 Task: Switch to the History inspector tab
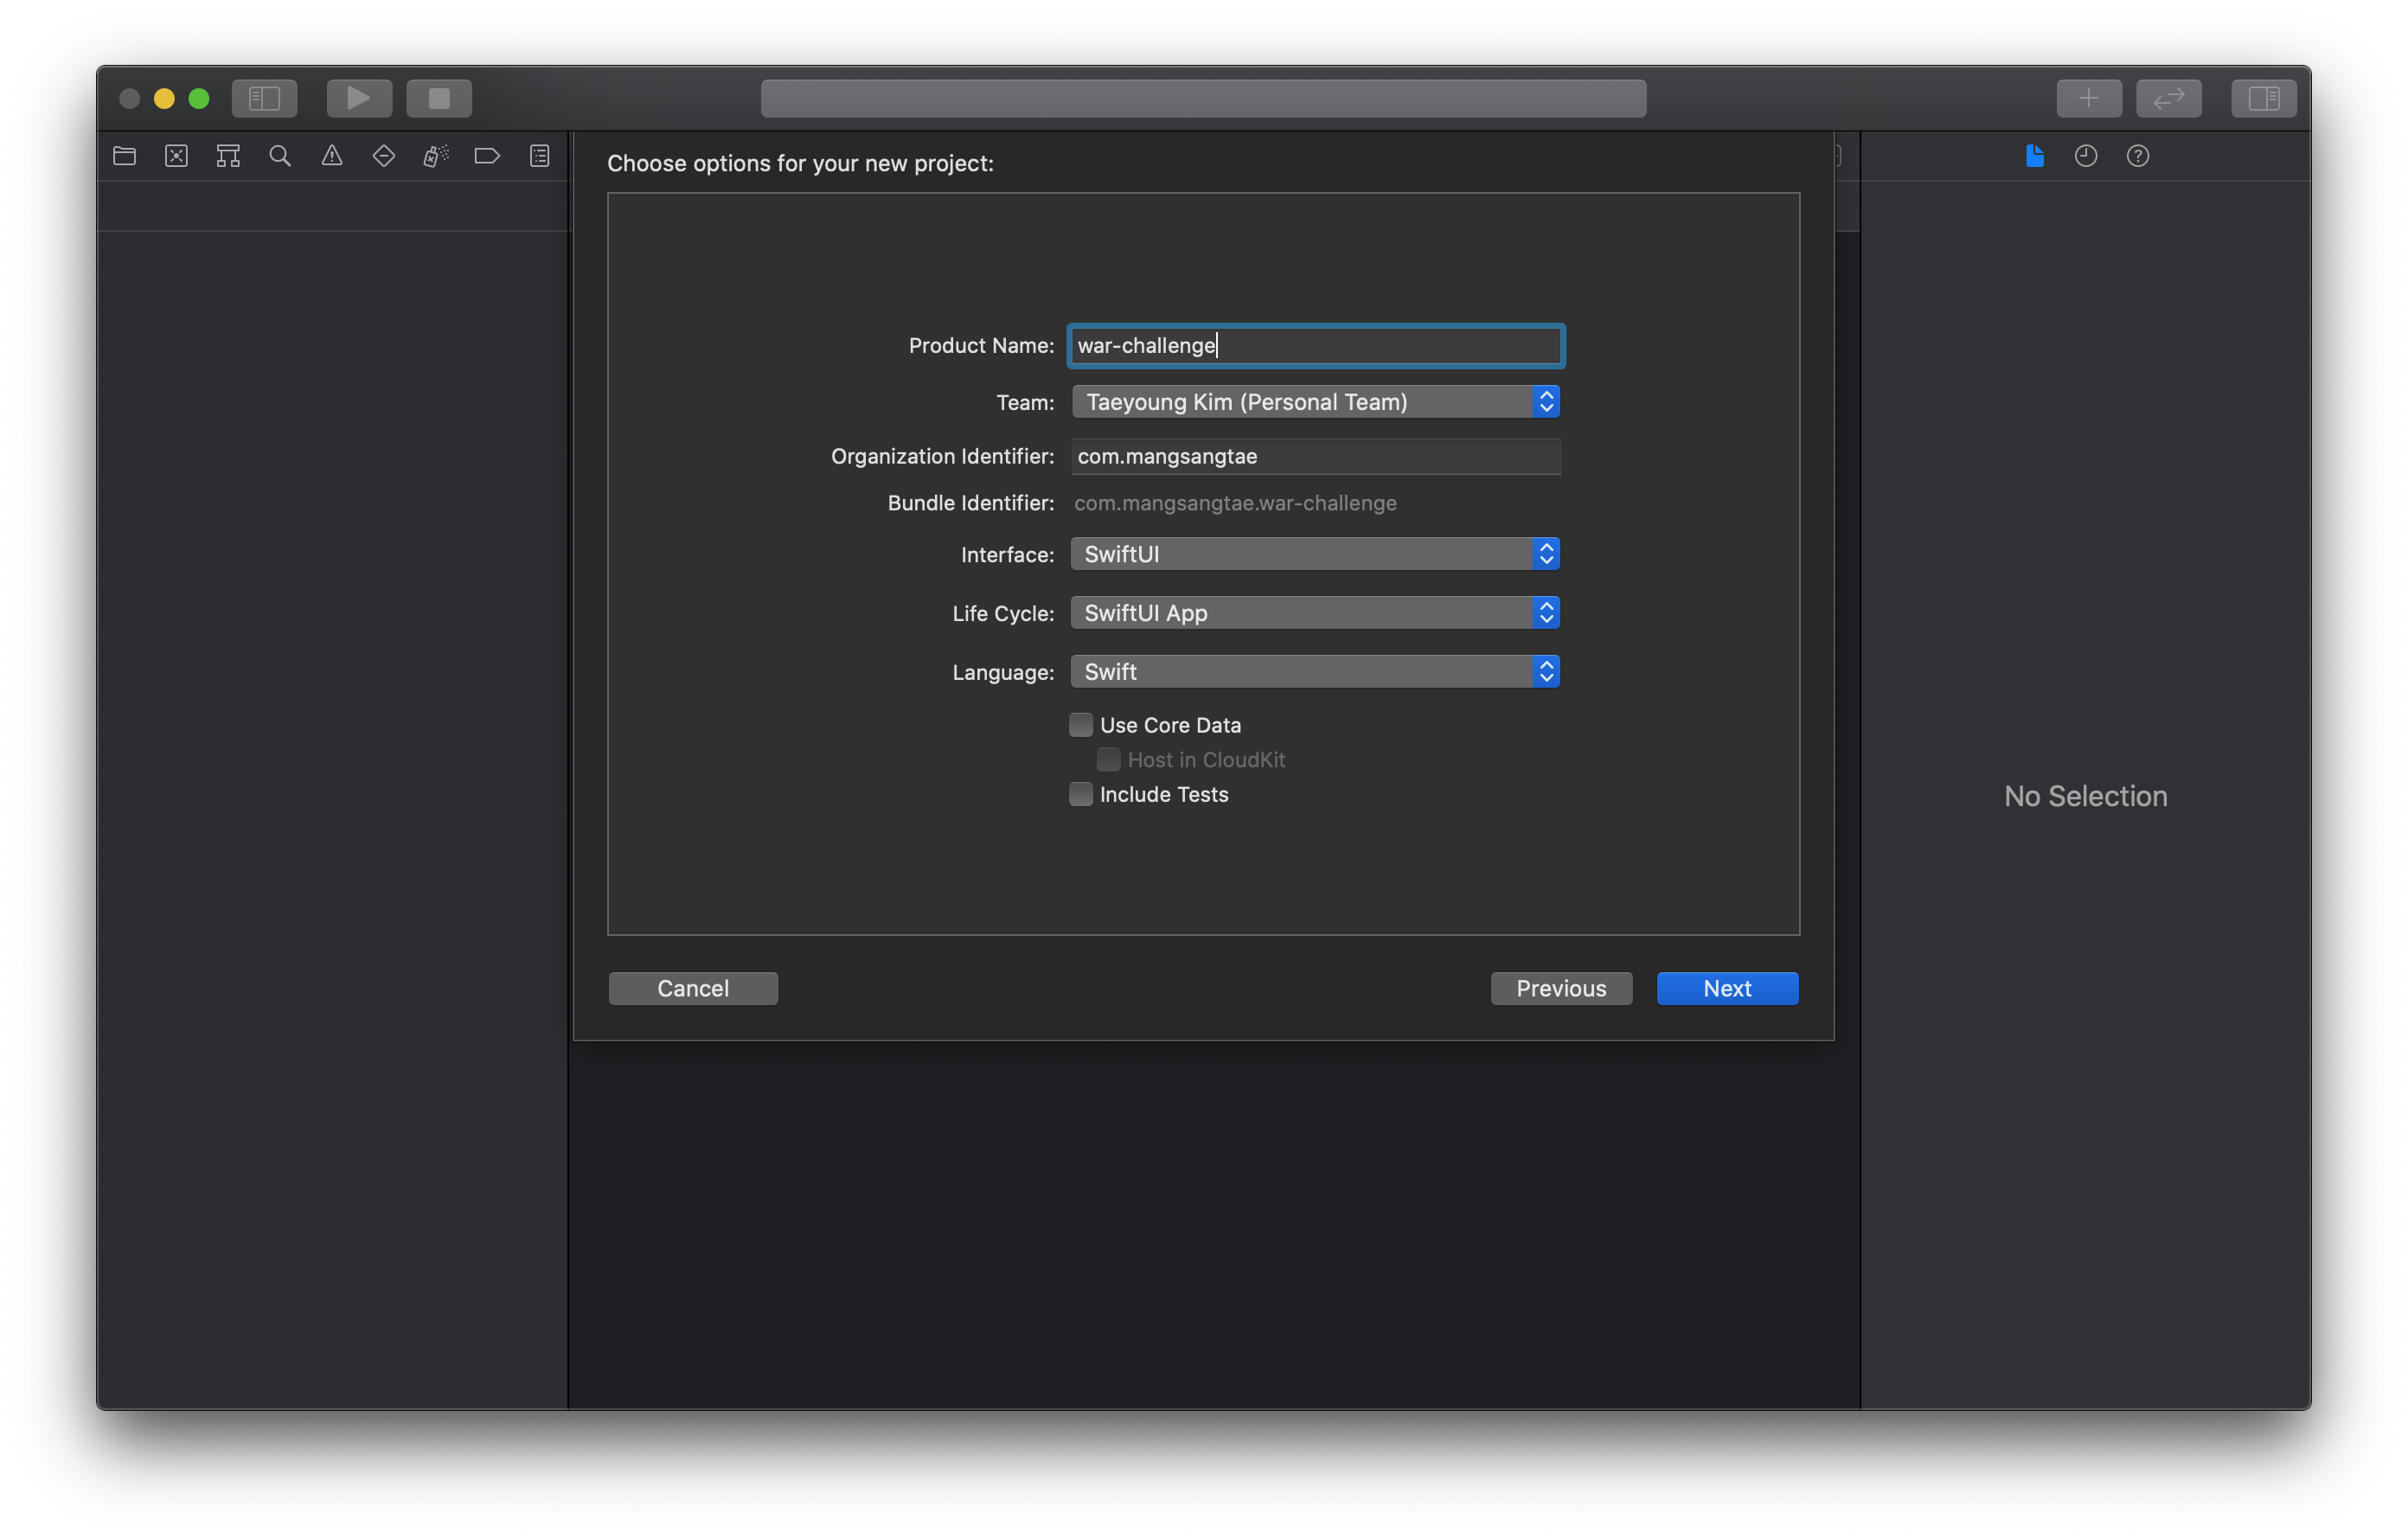(2085, 156)
